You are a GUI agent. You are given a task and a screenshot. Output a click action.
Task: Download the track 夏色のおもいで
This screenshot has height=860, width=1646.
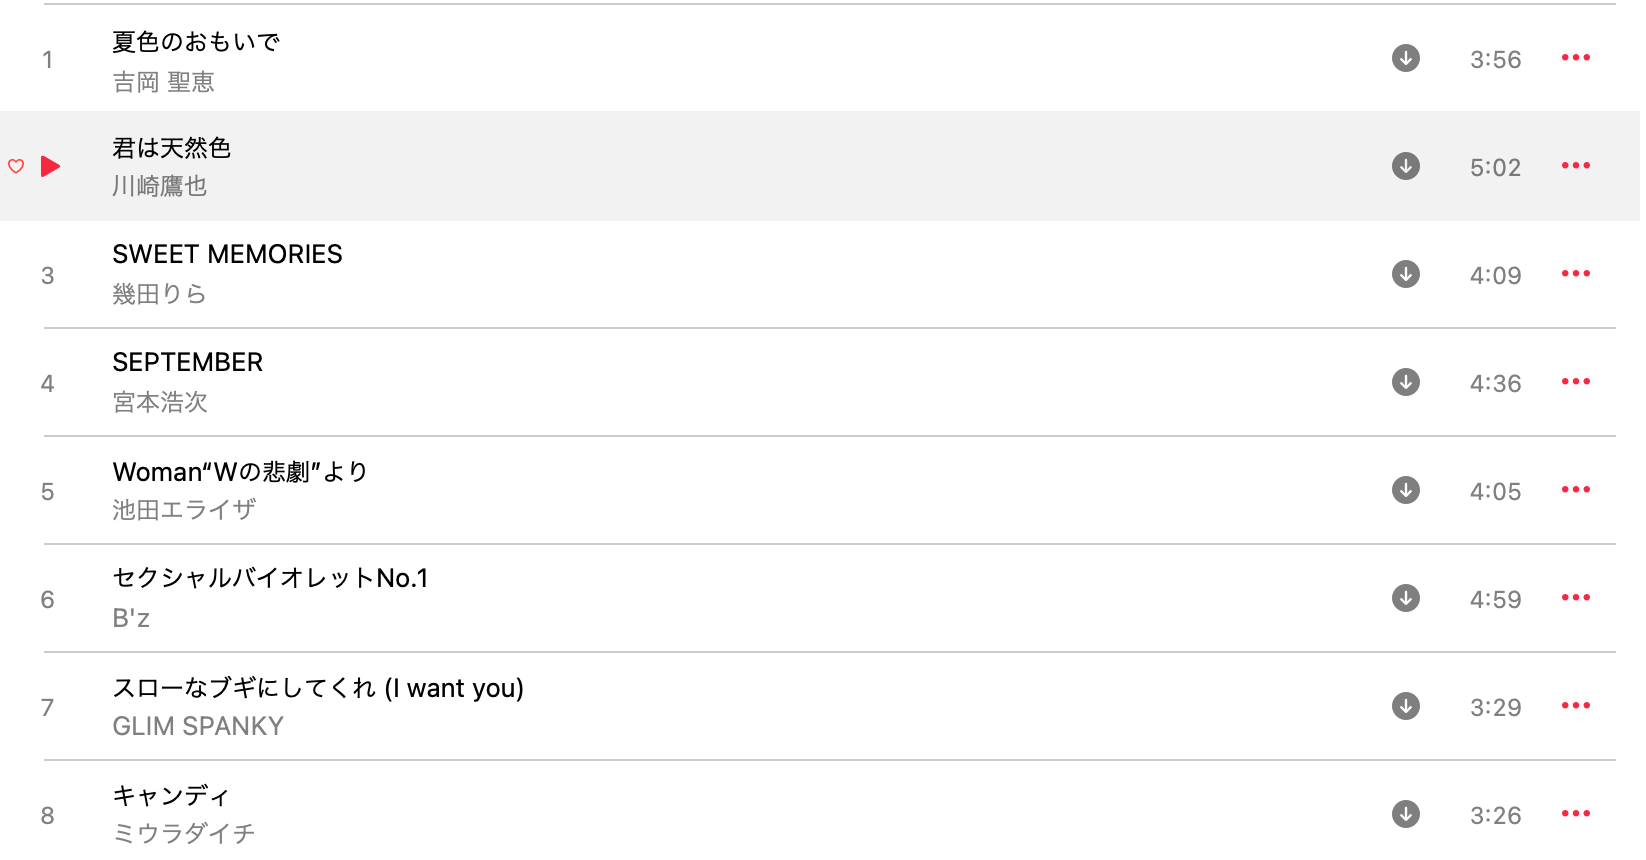pos(1405,58)
